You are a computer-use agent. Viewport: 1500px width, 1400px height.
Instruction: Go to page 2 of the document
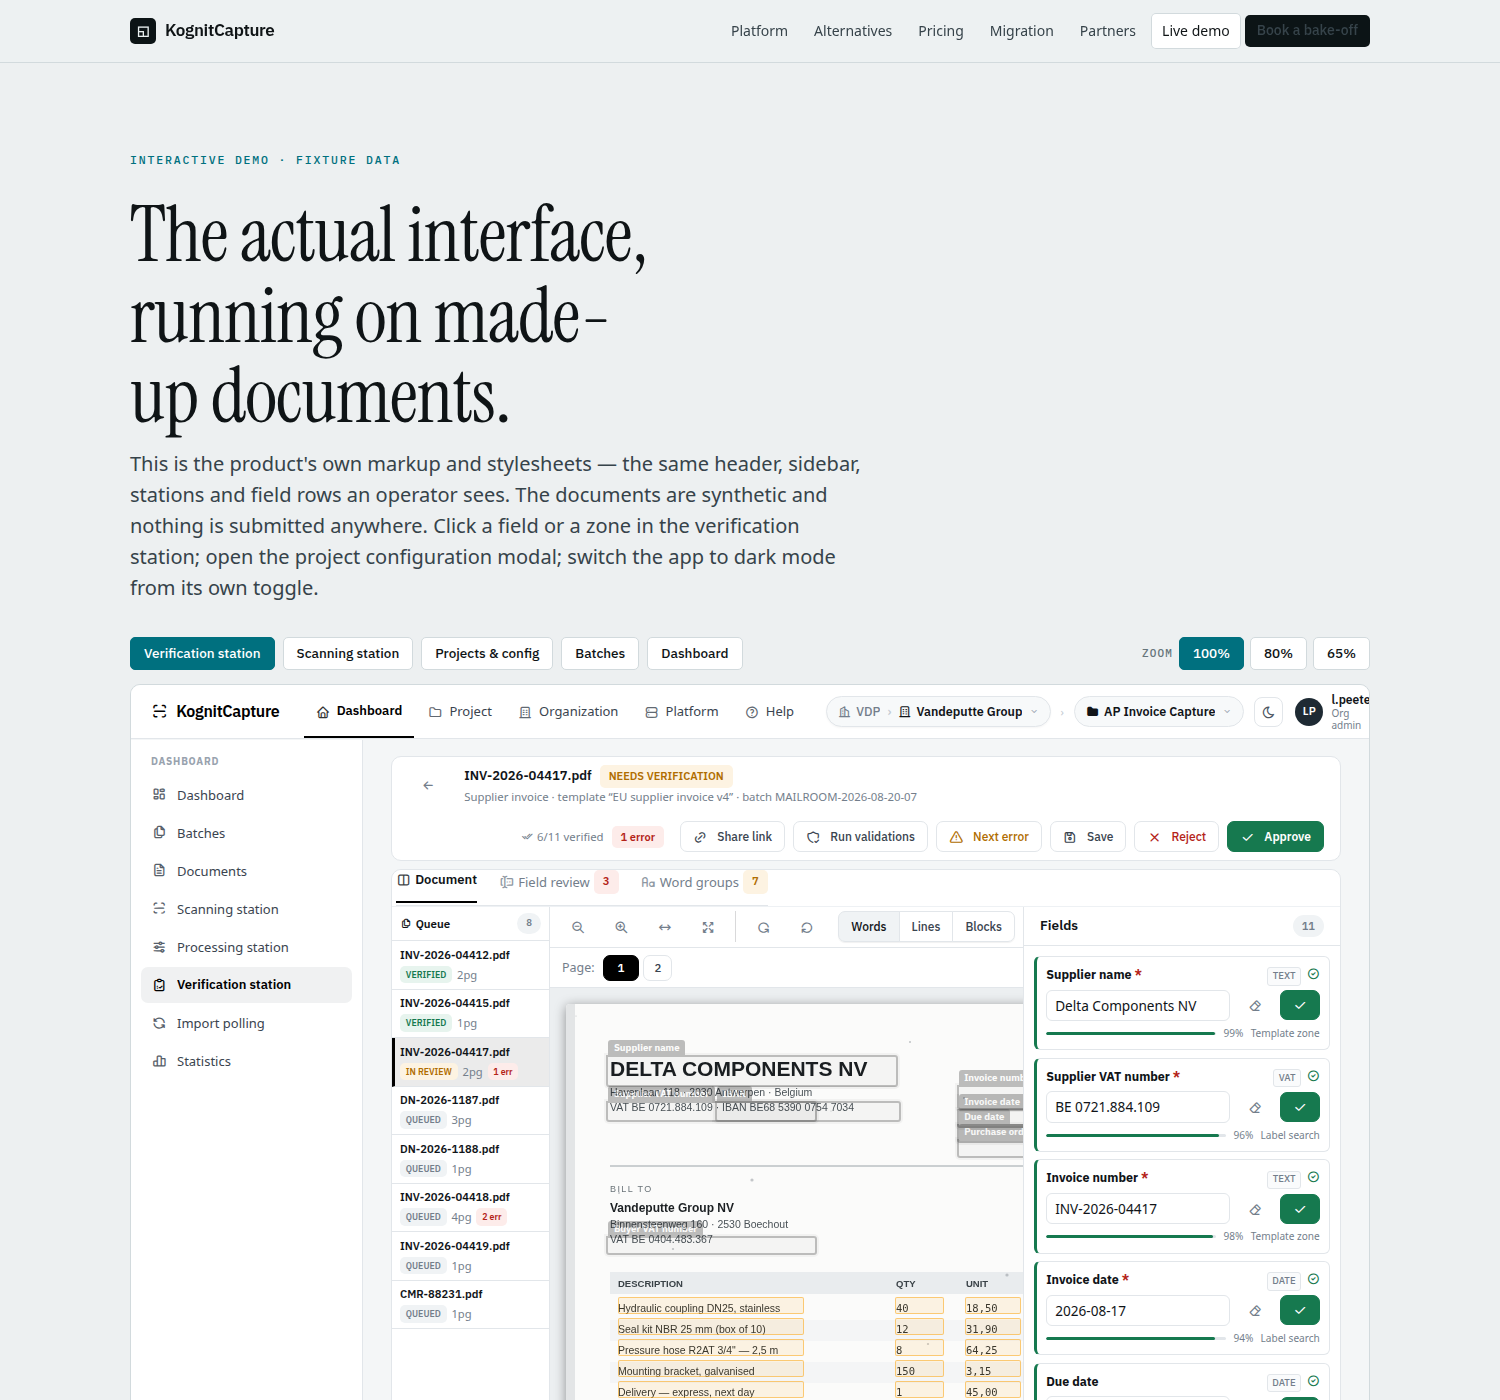click(x=657, y=968)
